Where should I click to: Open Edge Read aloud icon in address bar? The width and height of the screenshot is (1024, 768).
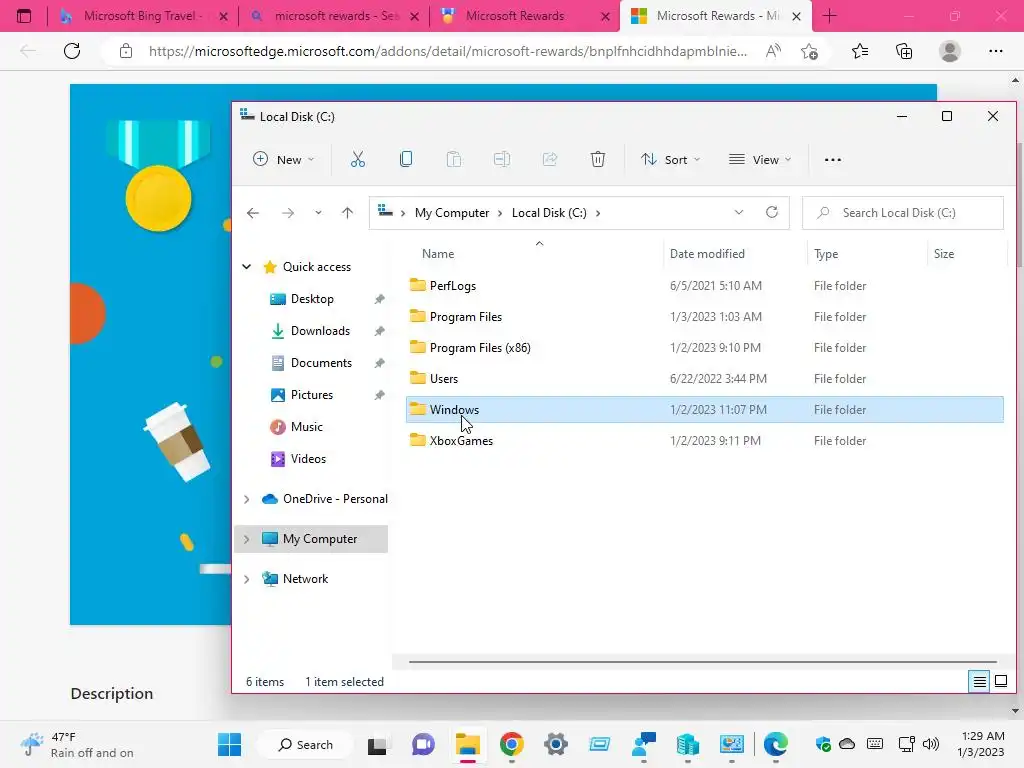click(x=773, y=51)
